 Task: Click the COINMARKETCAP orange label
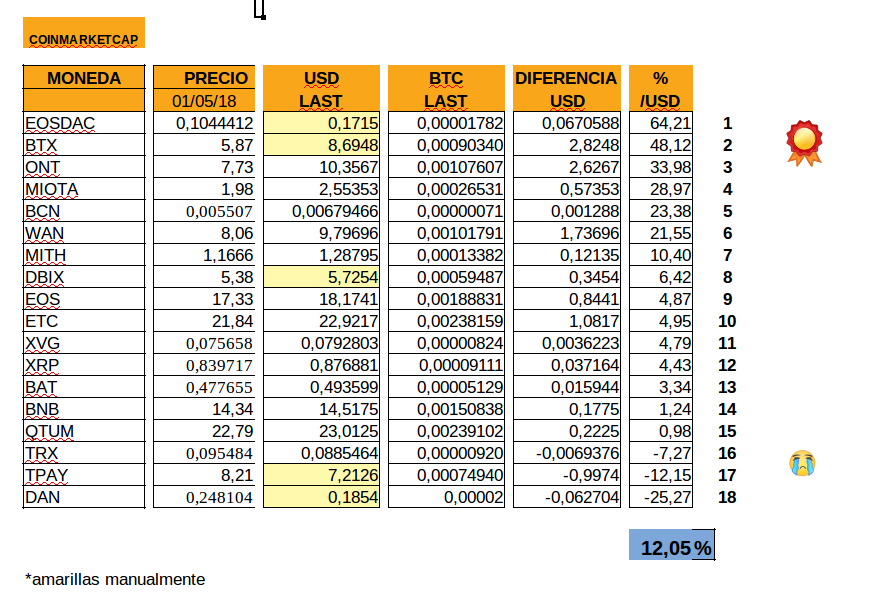[84, 39]
